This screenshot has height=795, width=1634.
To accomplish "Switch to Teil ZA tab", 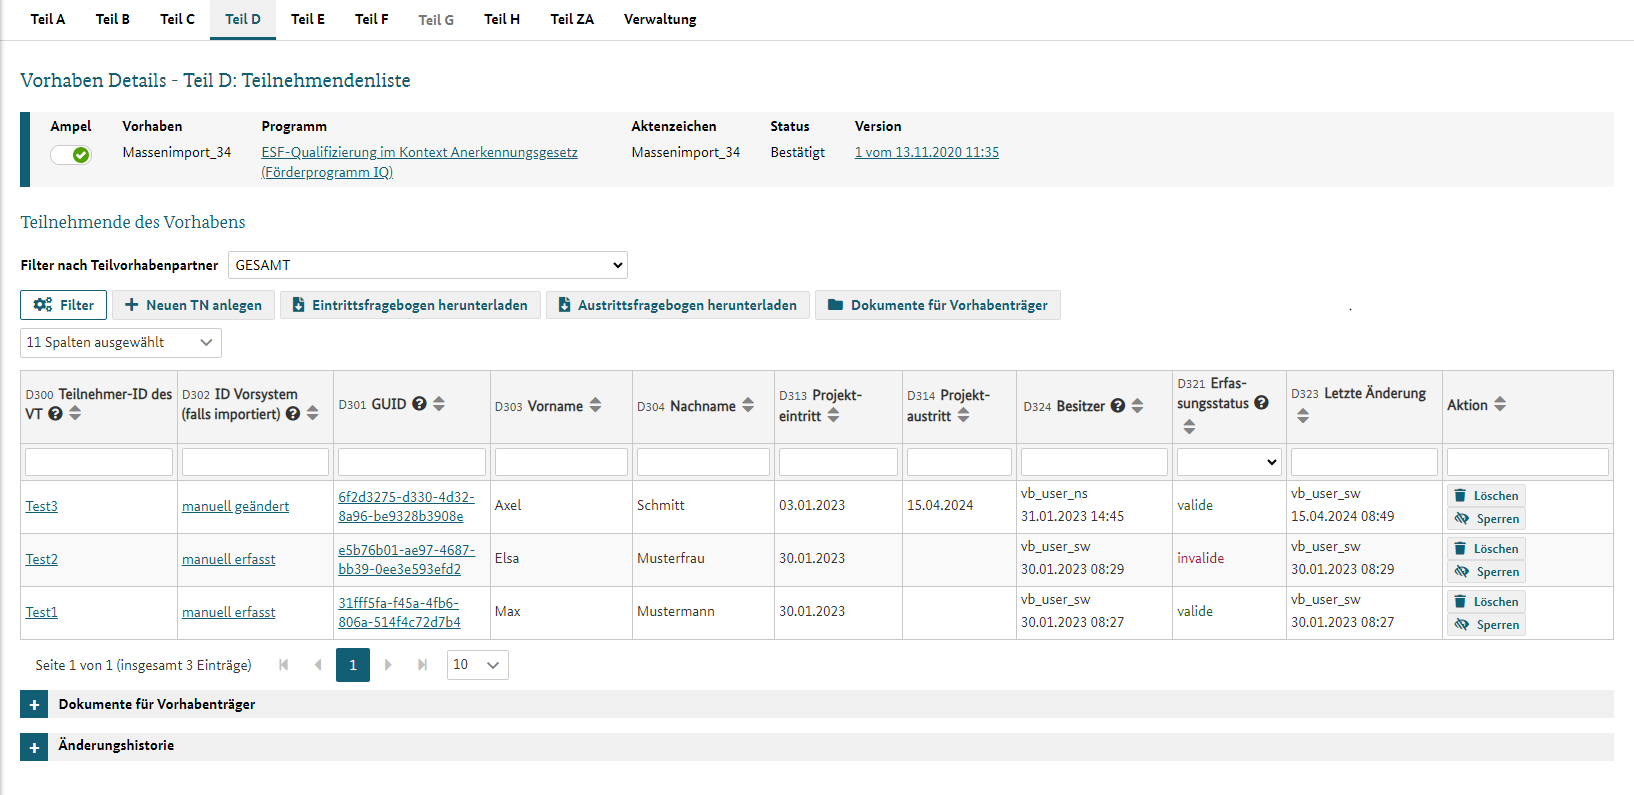I will (x=572, y=19).
